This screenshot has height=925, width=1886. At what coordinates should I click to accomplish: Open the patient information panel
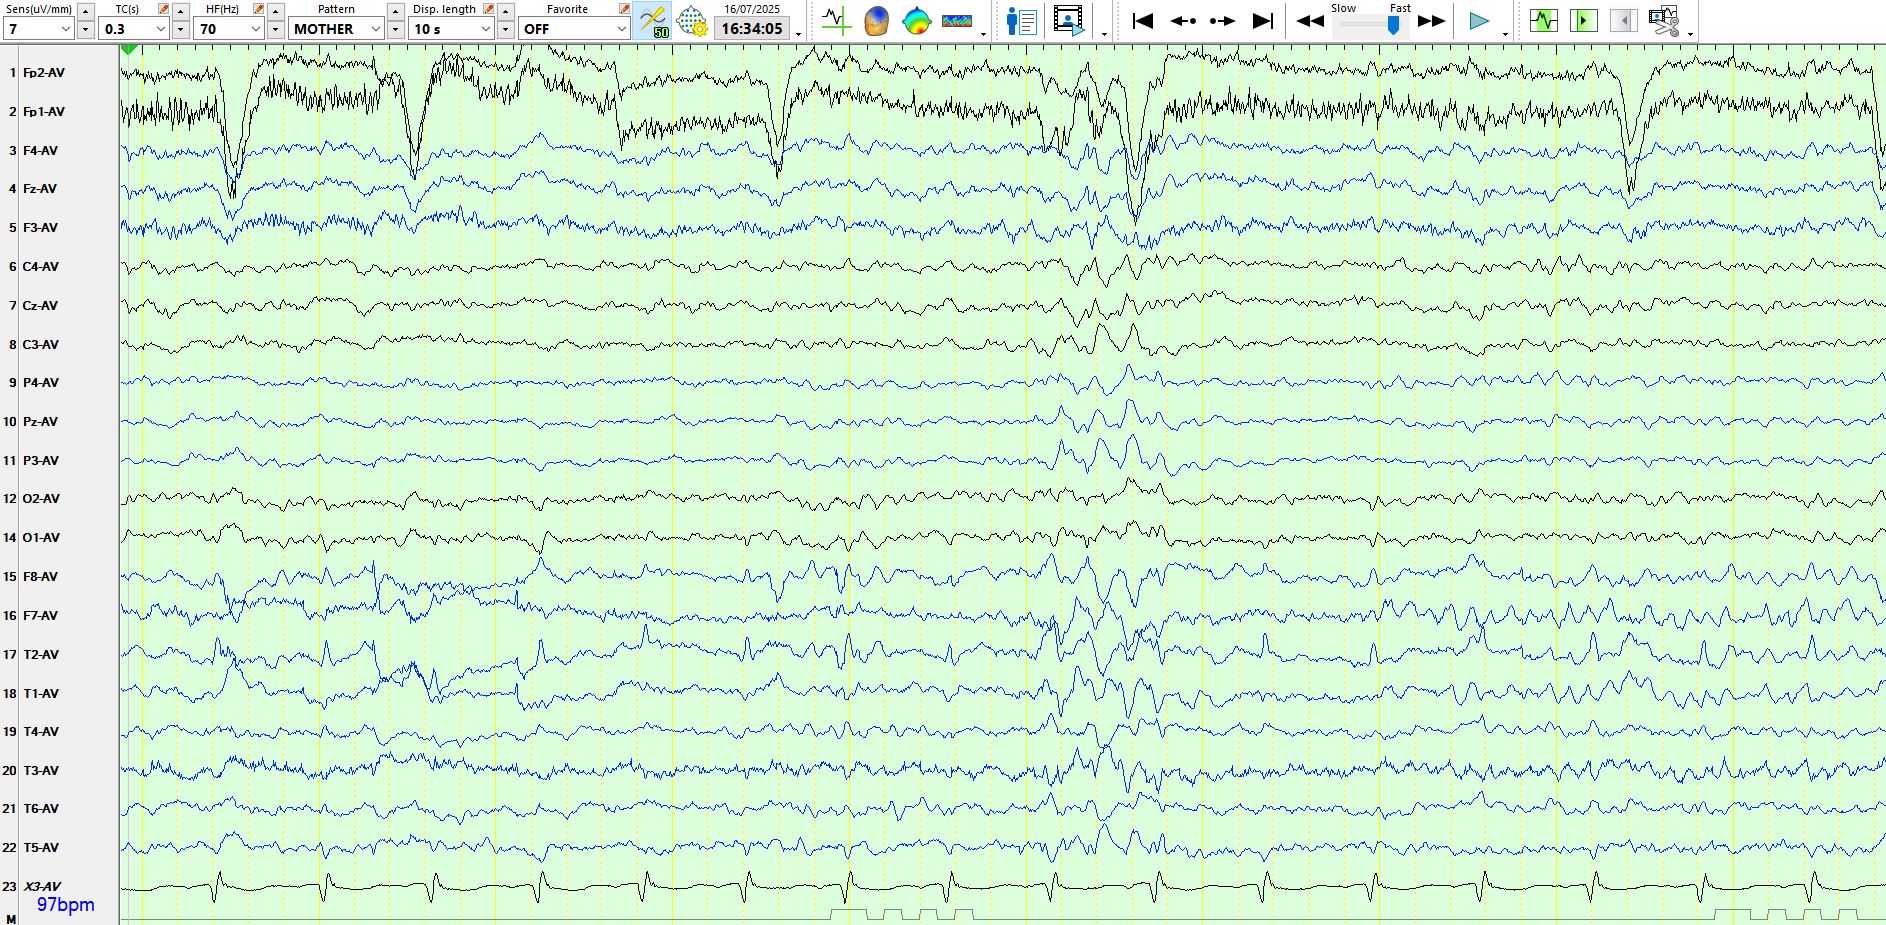tap(1021, 20)
